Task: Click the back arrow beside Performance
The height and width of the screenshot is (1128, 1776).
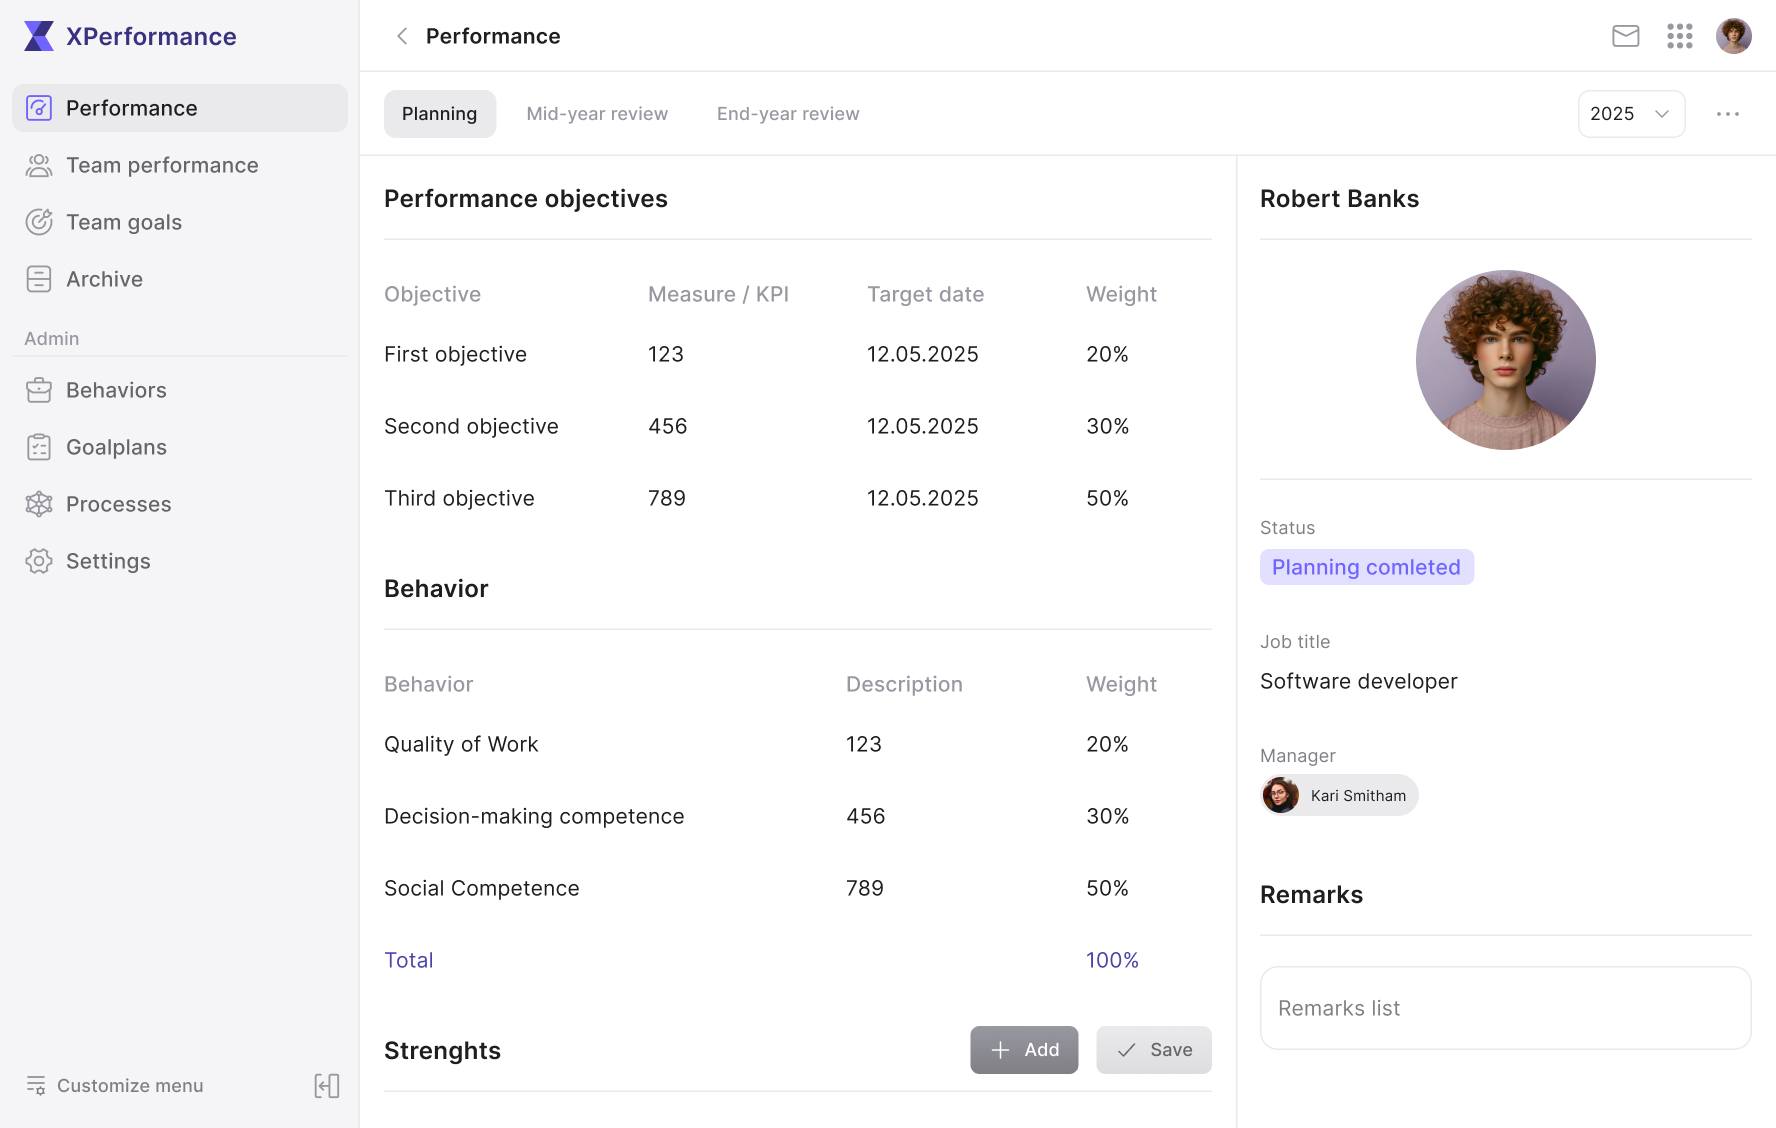Action: coord(402,36)
